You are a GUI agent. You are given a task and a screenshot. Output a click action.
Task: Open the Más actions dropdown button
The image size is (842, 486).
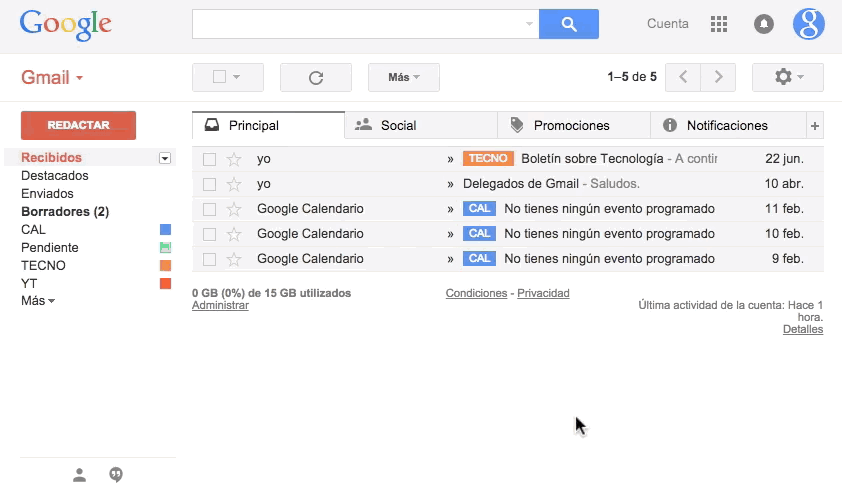[x=404, y=77]
